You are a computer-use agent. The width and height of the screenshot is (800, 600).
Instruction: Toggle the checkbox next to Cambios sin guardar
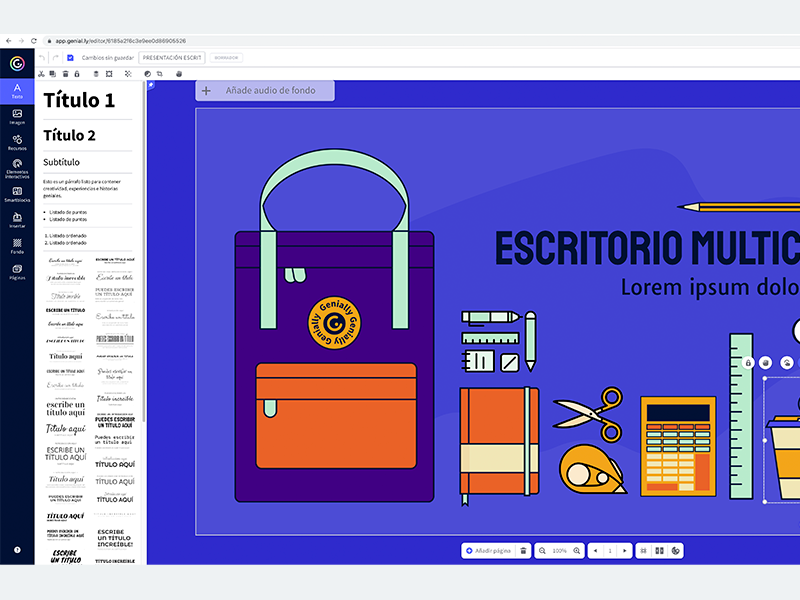point(70,57)
